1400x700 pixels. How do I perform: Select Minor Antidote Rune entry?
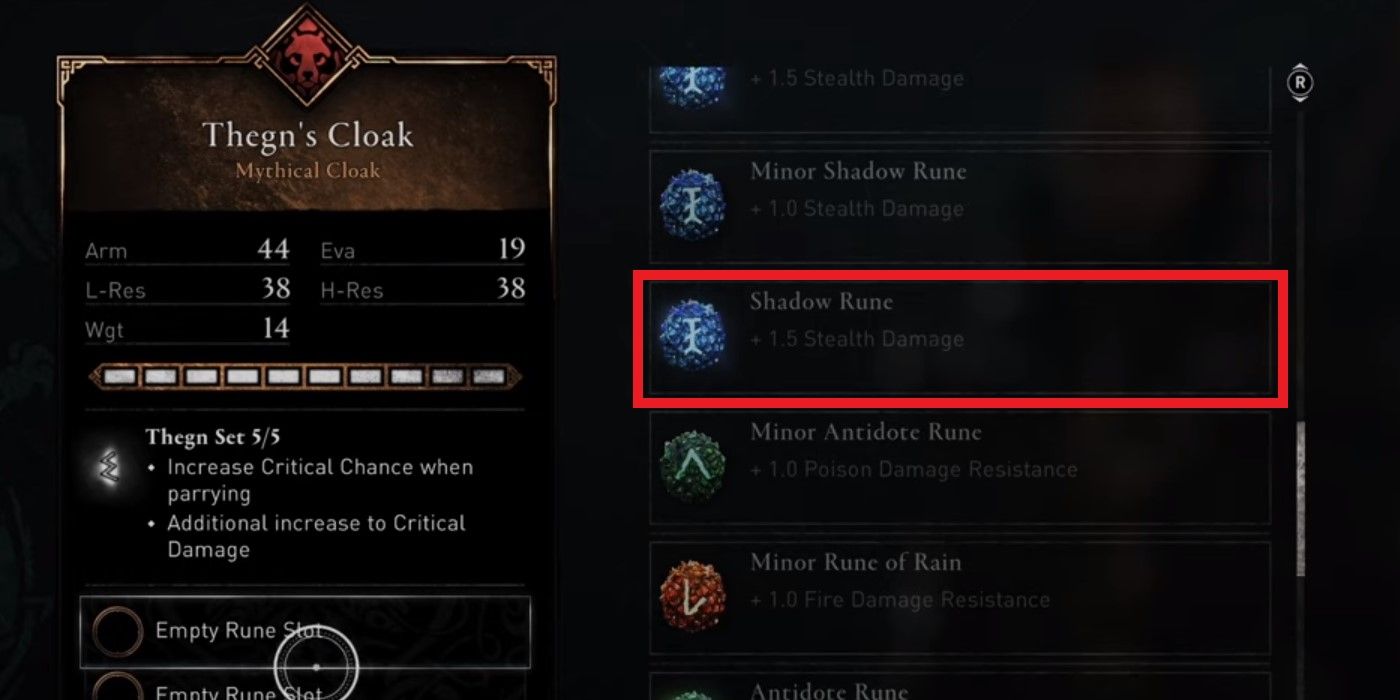pos(960,468)
